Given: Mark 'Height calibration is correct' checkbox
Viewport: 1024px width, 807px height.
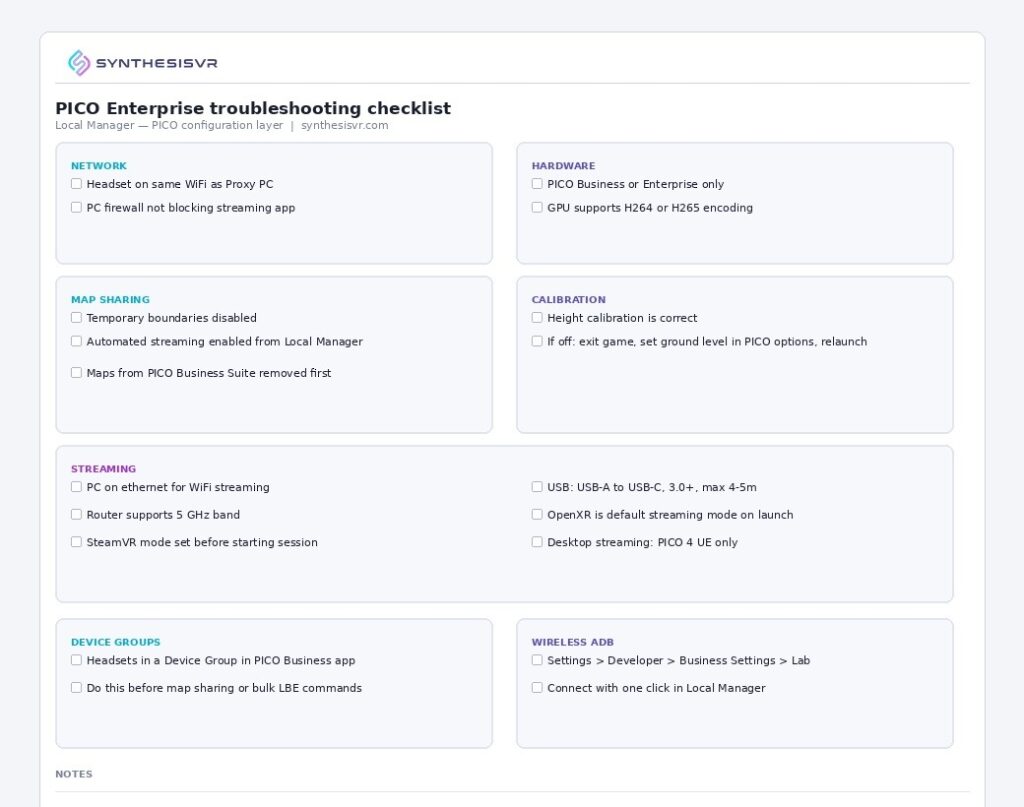Looking at the screenshot, I should click(x=537, y=318).
